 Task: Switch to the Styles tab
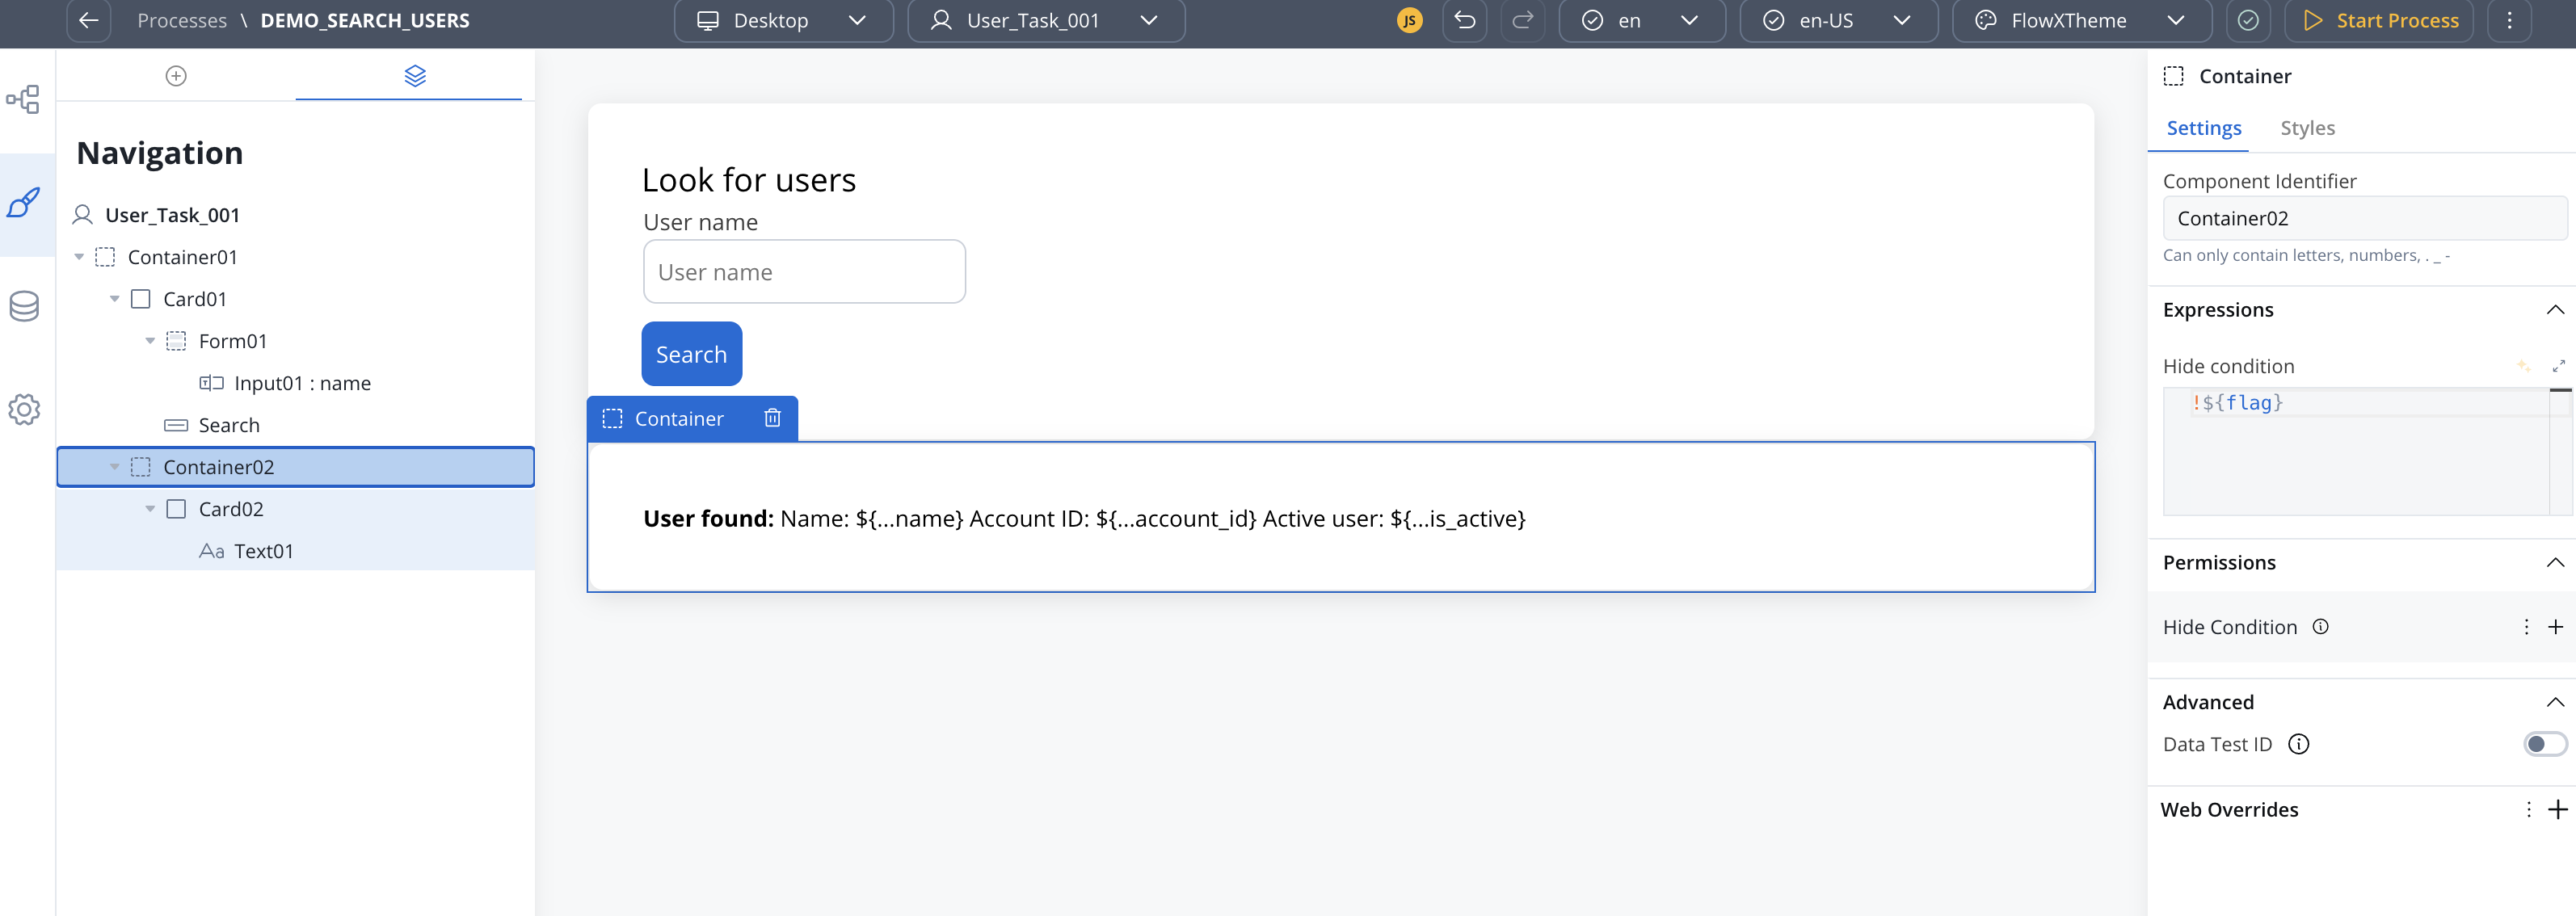(x=2307, y=128)
